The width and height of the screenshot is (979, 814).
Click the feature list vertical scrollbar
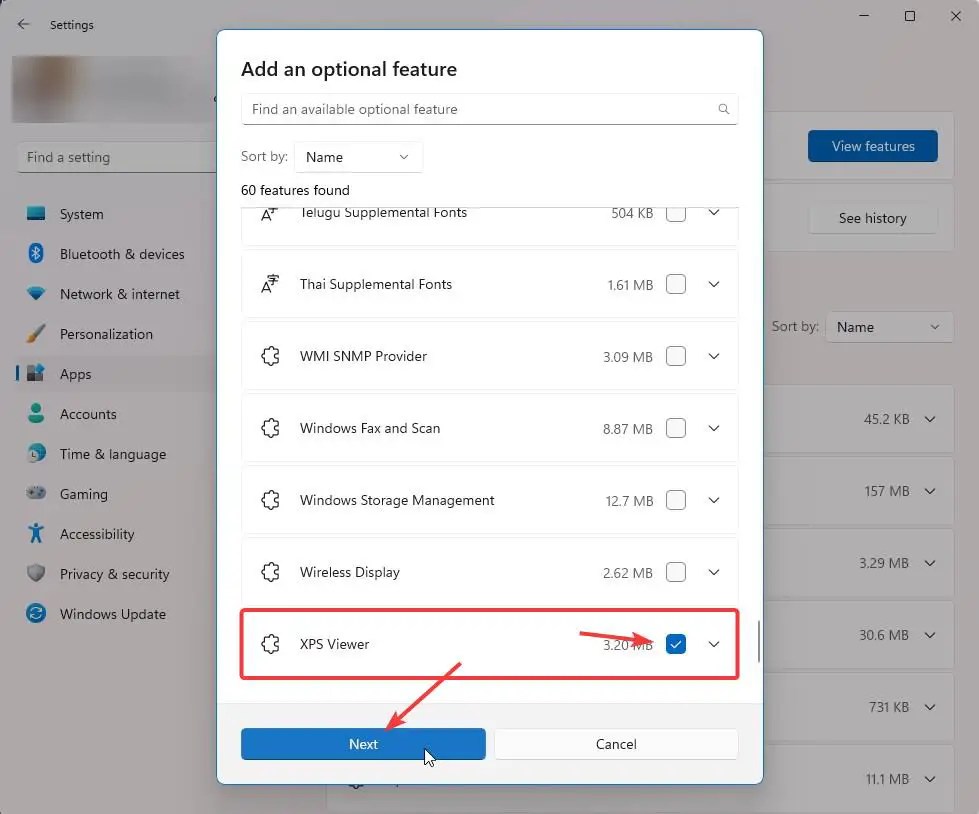[758, 641]
